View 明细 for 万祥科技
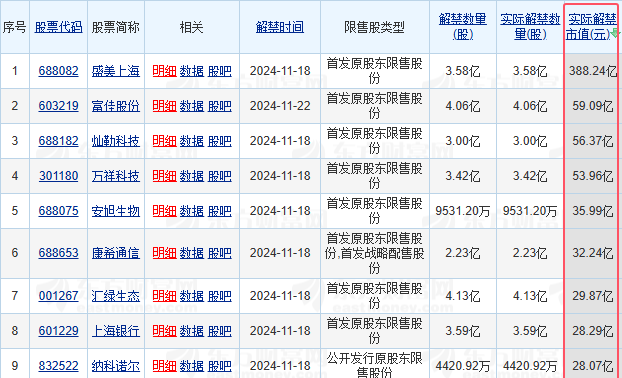This screenshot has width=622, height=378. (x=164, y=176)
